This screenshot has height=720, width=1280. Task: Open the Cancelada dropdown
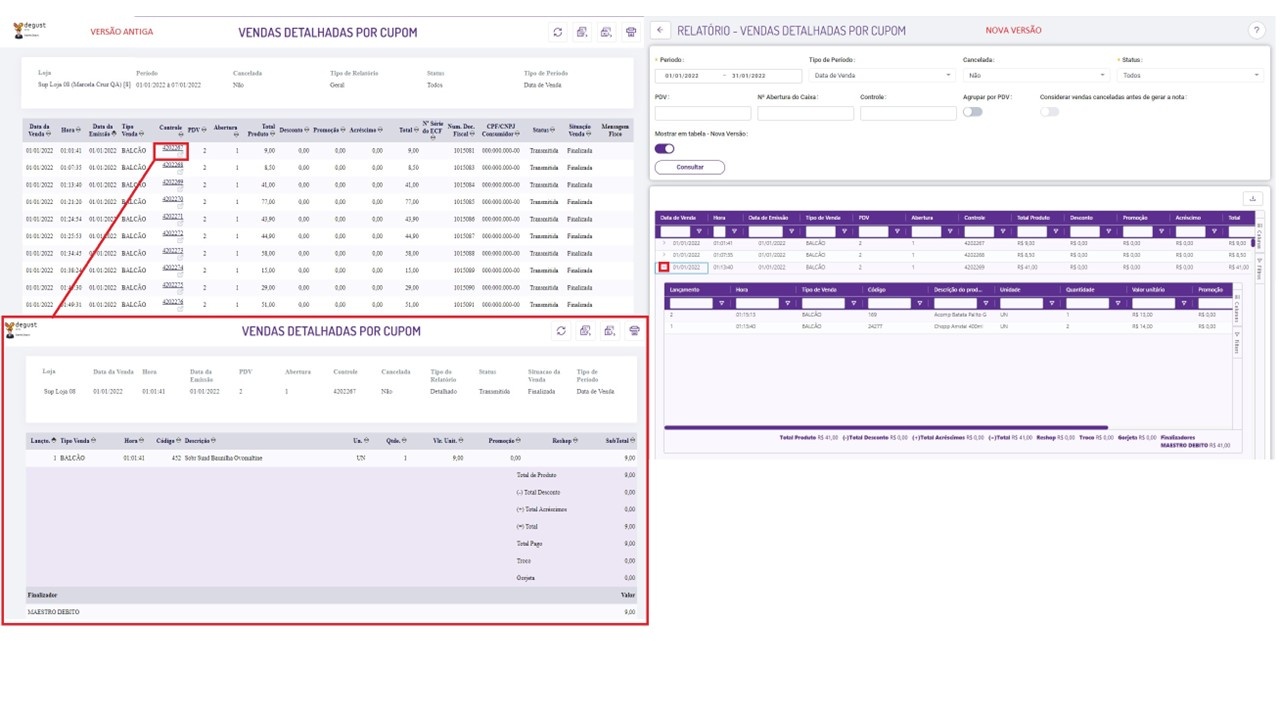[1036, 75]
